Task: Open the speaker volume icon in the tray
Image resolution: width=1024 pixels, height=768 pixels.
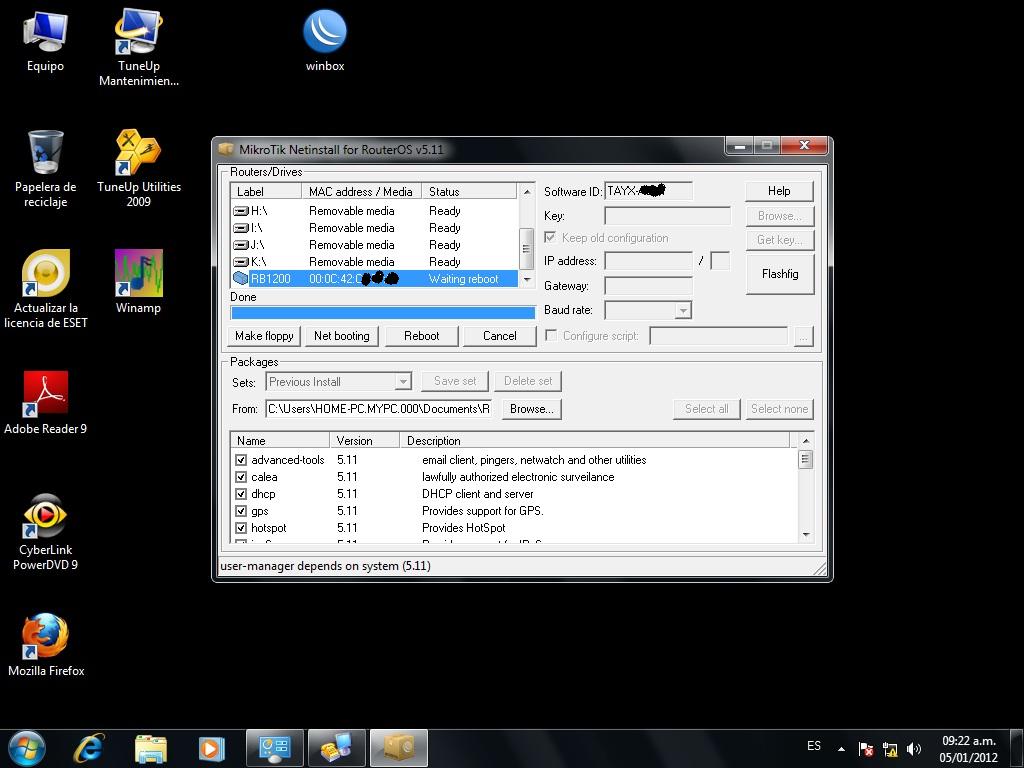Action: pos(913,747)
